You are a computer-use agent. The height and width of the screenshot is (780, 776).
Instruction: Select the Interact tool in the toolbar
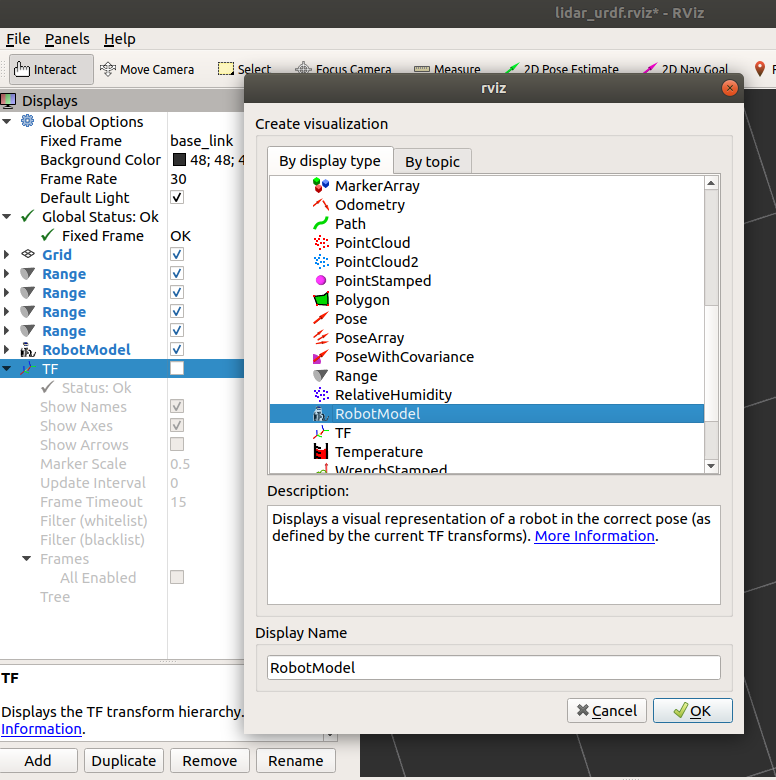(x=51, y=69)
